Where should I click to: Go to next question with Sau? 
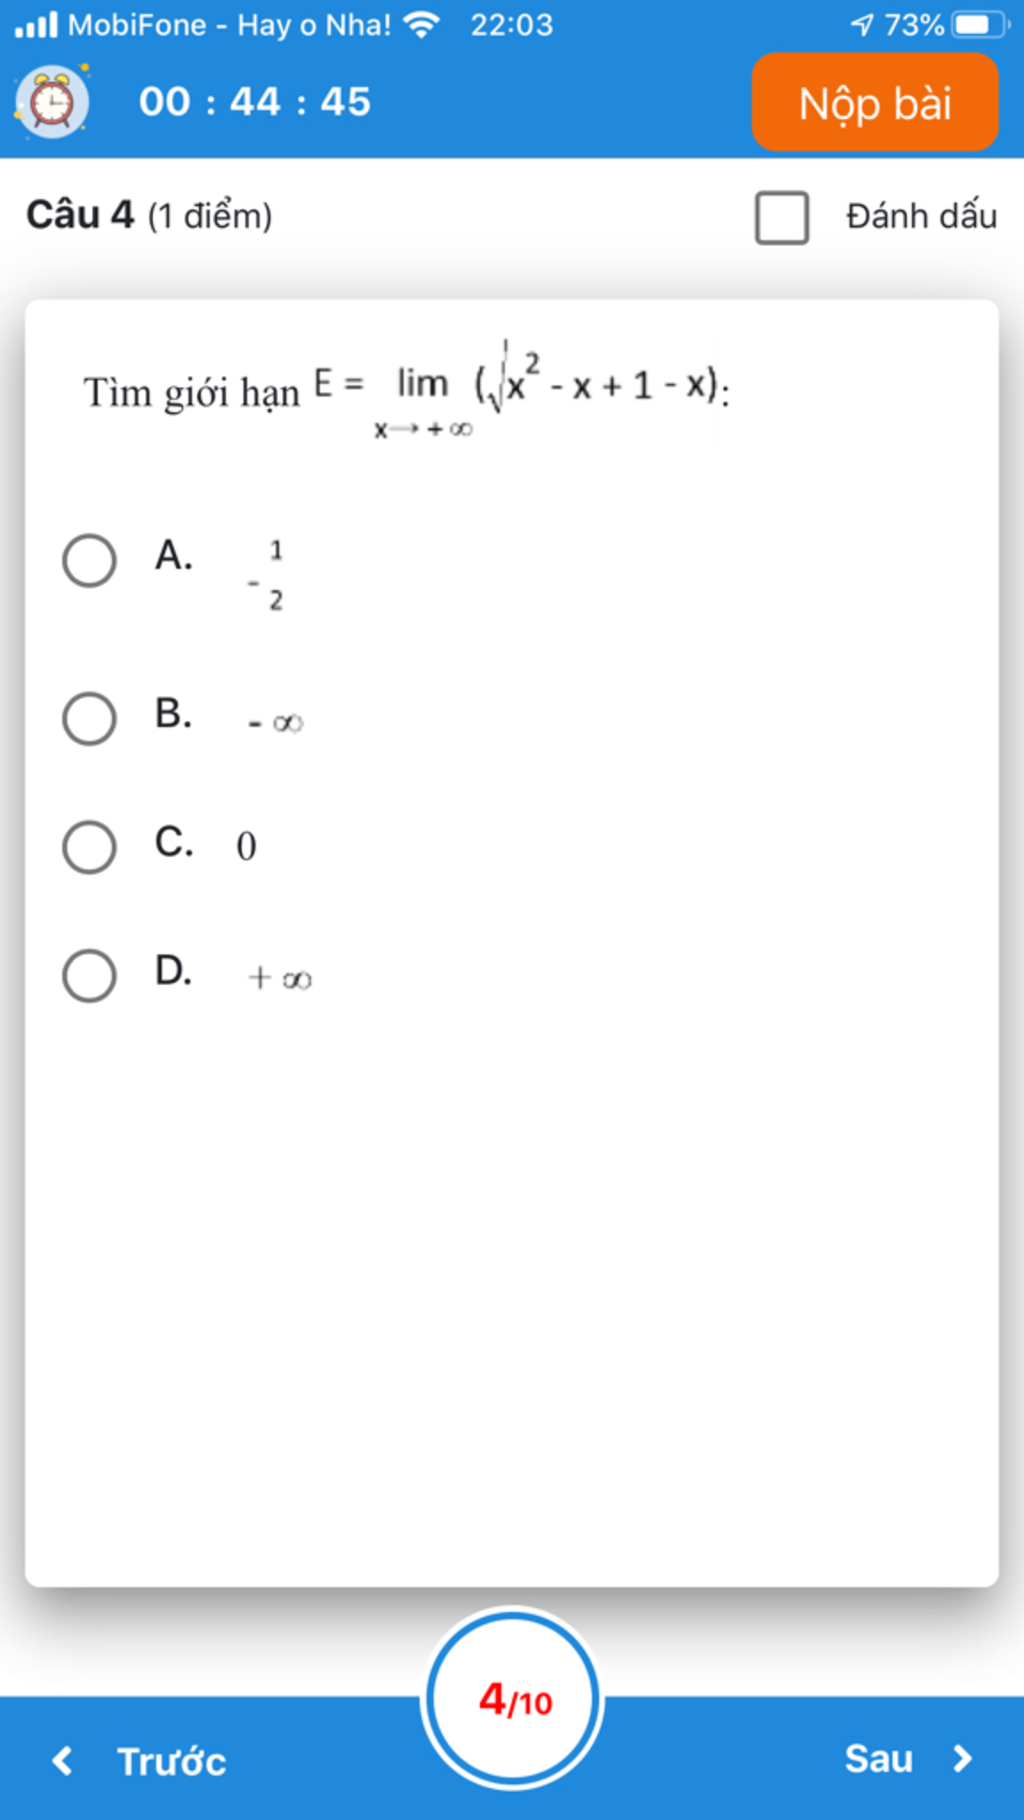pos(879,1758)
